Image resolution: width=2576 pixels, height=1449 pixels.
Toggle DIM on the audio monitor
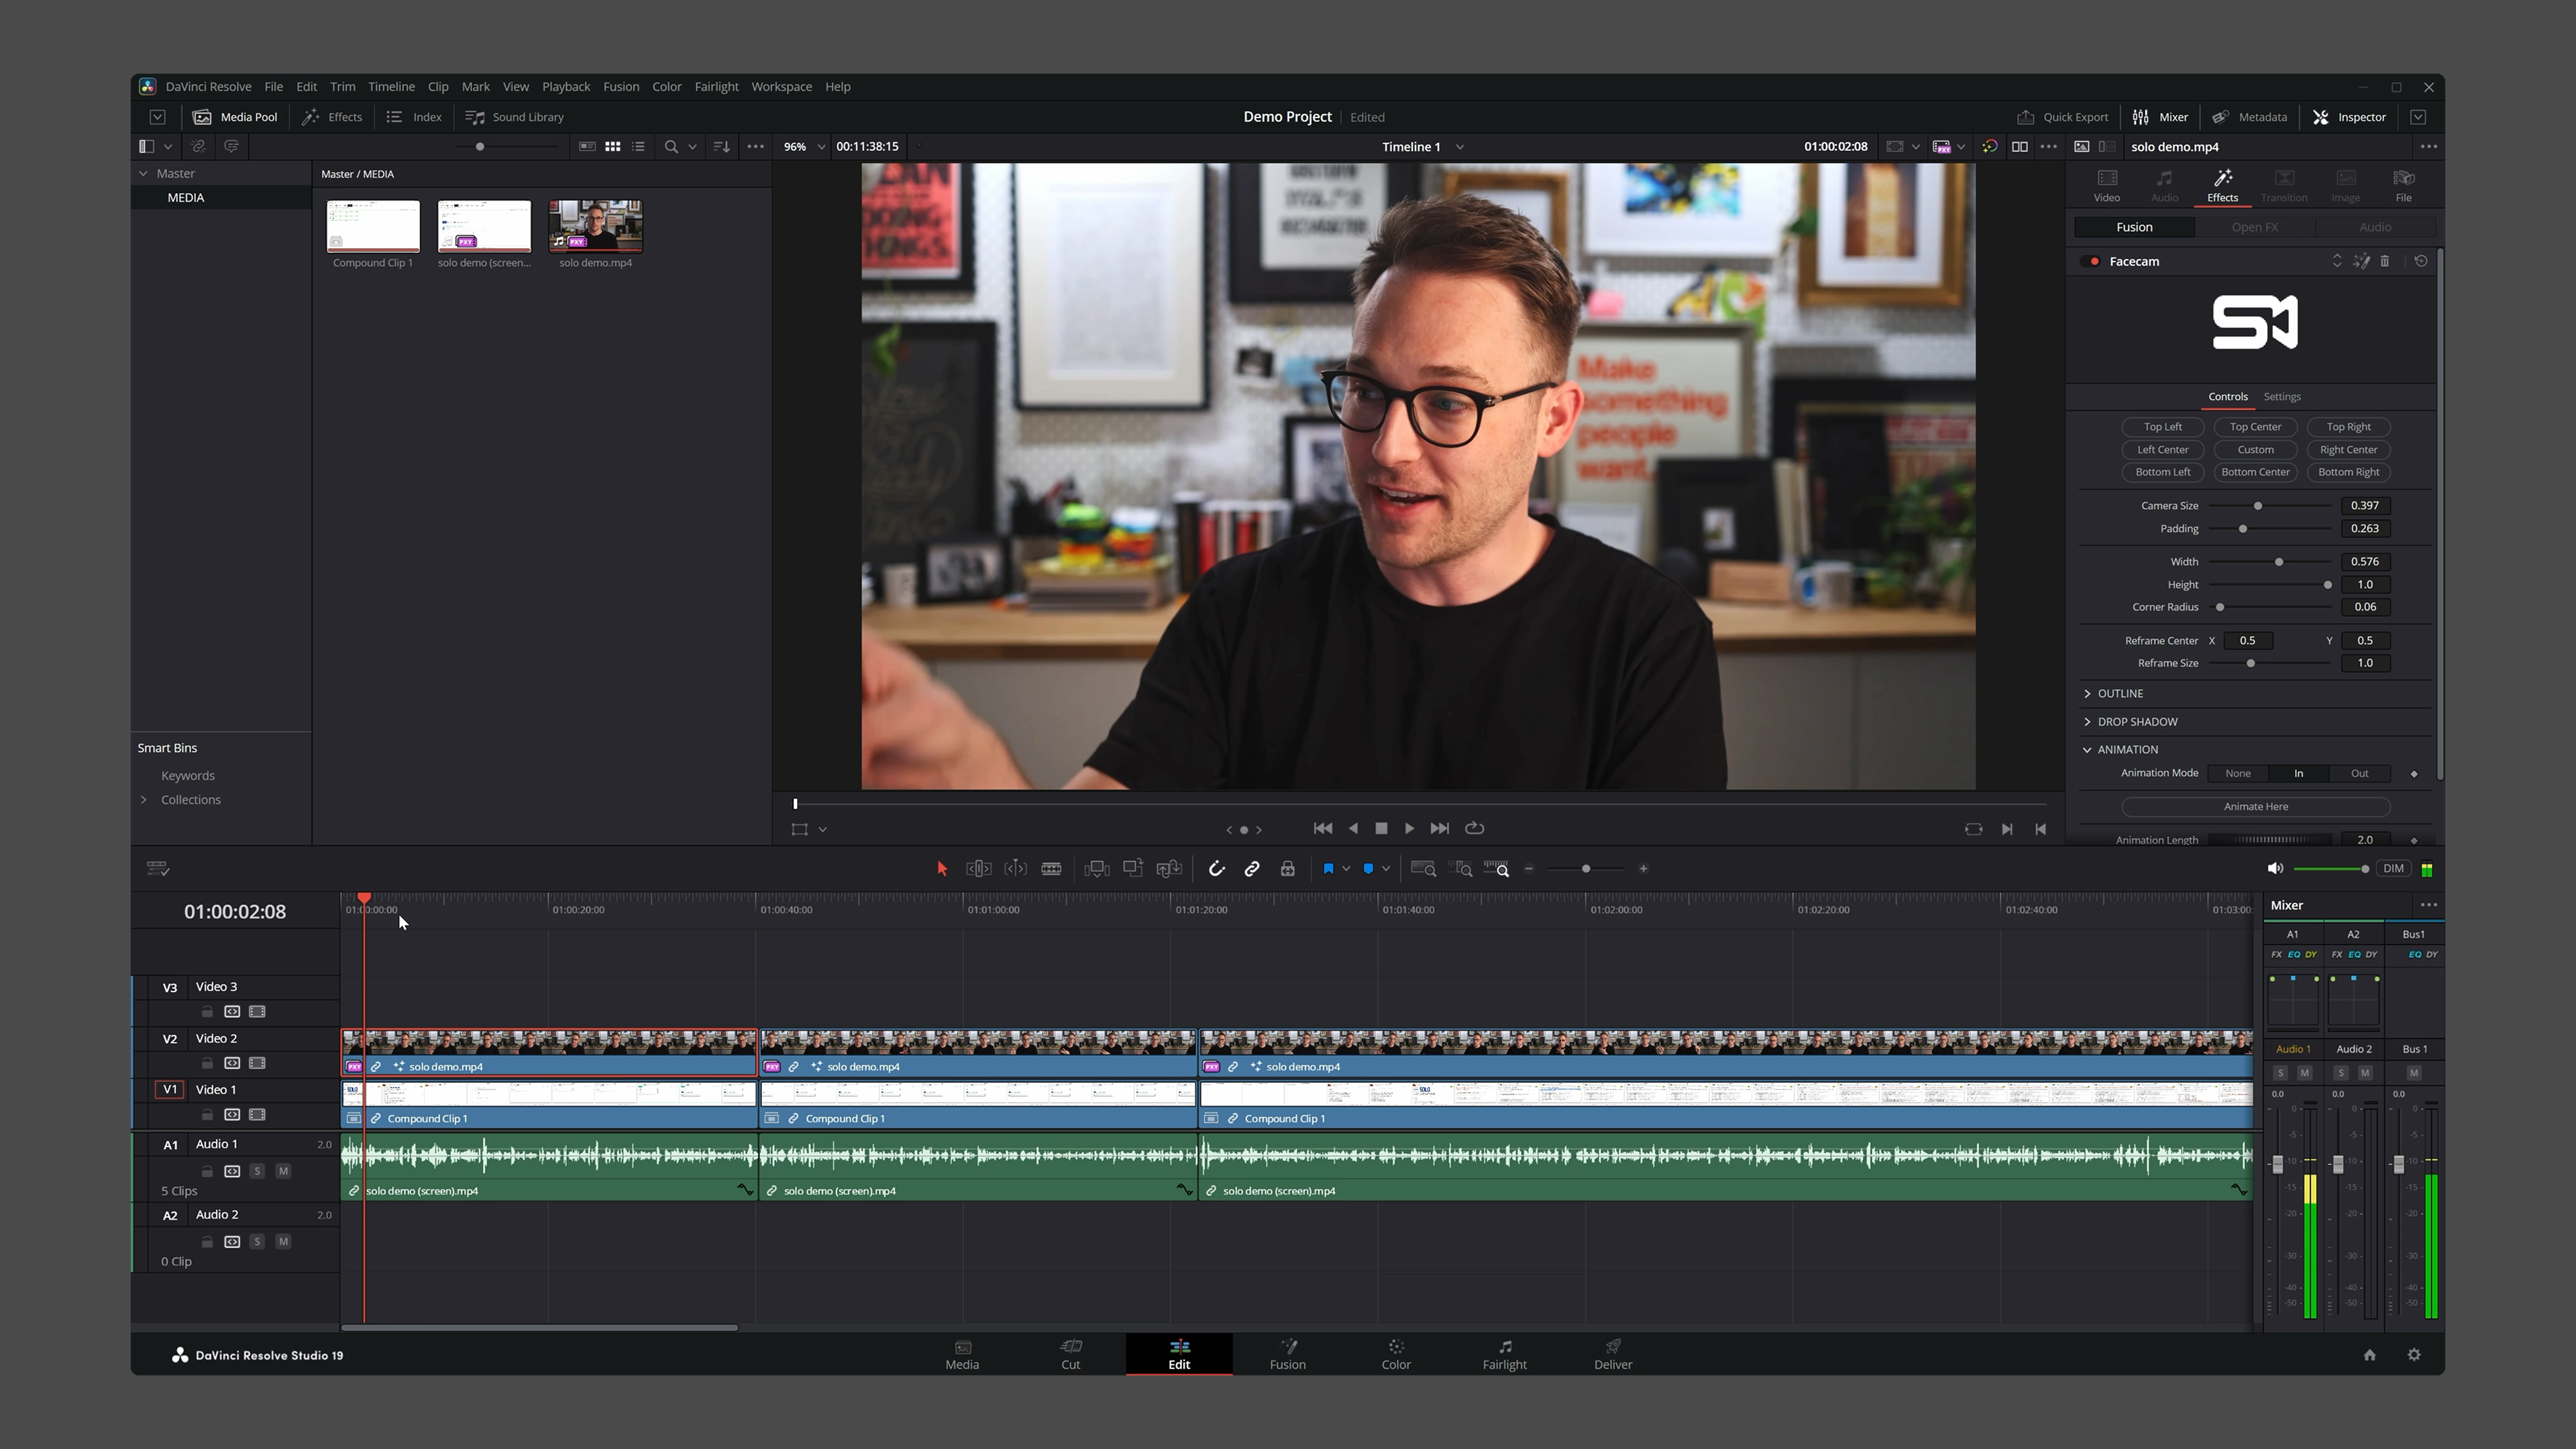pyautogui.click(x=2394, y=869)
